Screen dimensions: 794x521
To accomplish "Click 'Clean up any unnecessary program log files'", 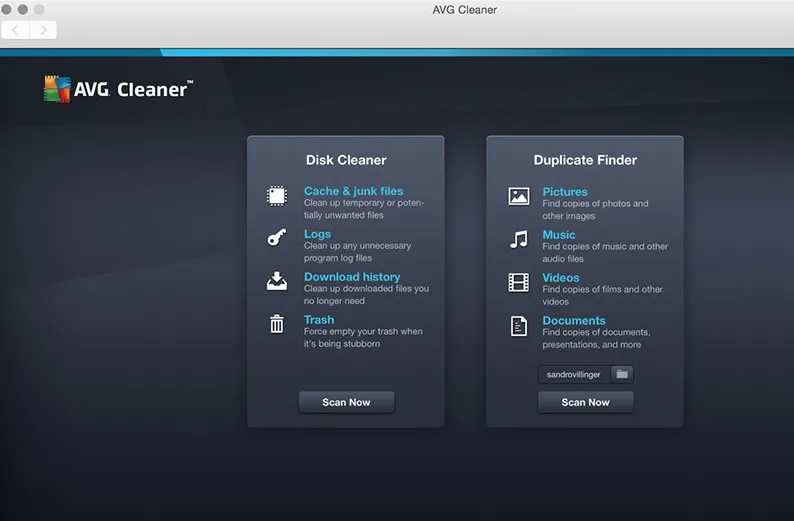I will pyautogui.click(x=358, y=252).
